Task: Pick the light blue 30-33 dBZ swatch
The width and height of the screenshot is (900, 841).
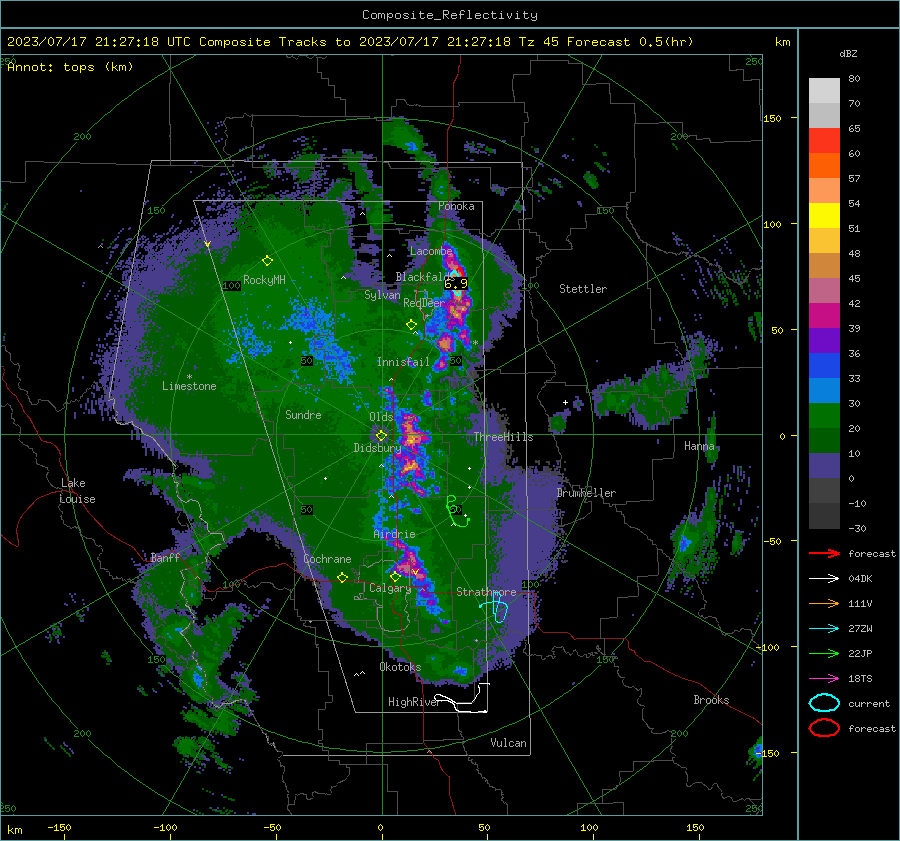Action: tap(824, 391)
